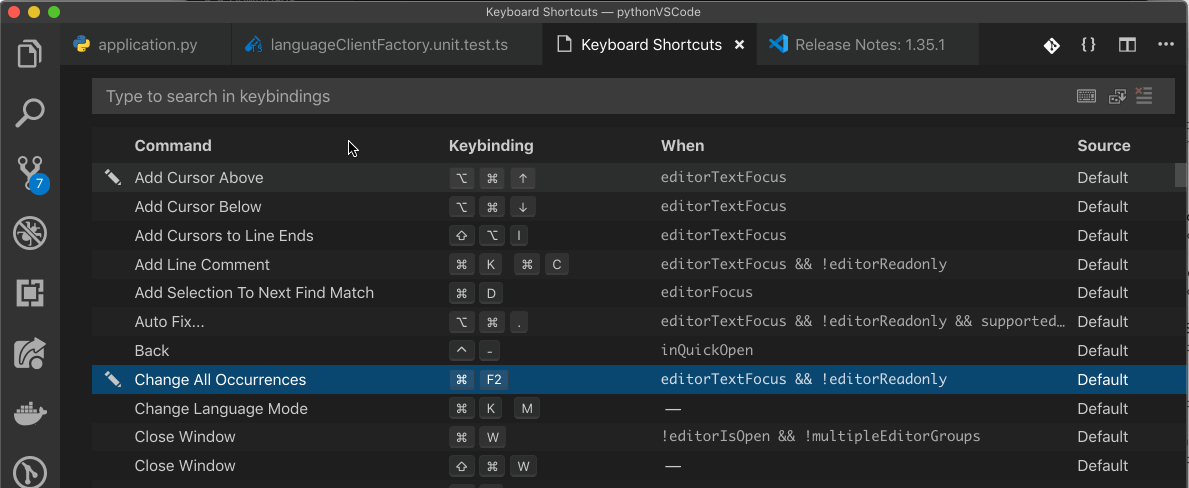Open the Extensions view in activity bar
1189x488 pixels.
point(30,293)
